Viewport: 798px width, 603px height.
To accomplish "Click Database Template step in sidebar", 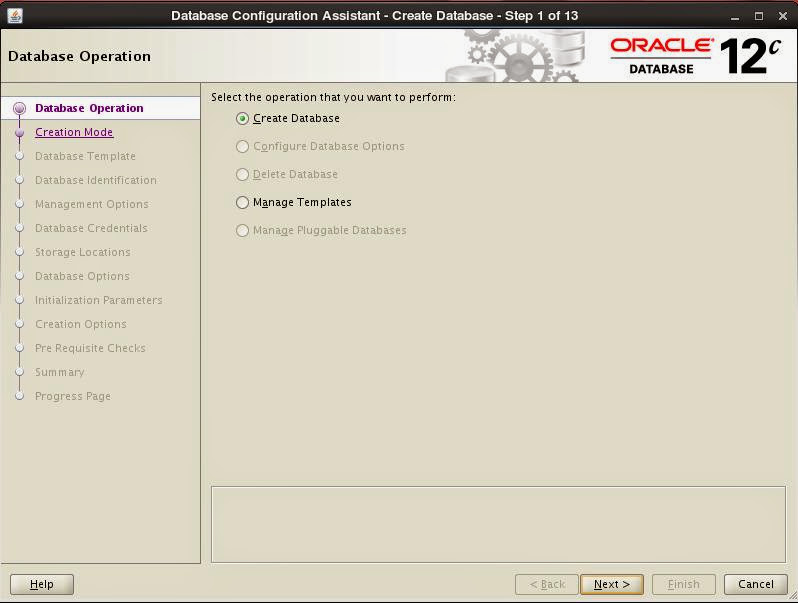I will click(x=85, y=156).
